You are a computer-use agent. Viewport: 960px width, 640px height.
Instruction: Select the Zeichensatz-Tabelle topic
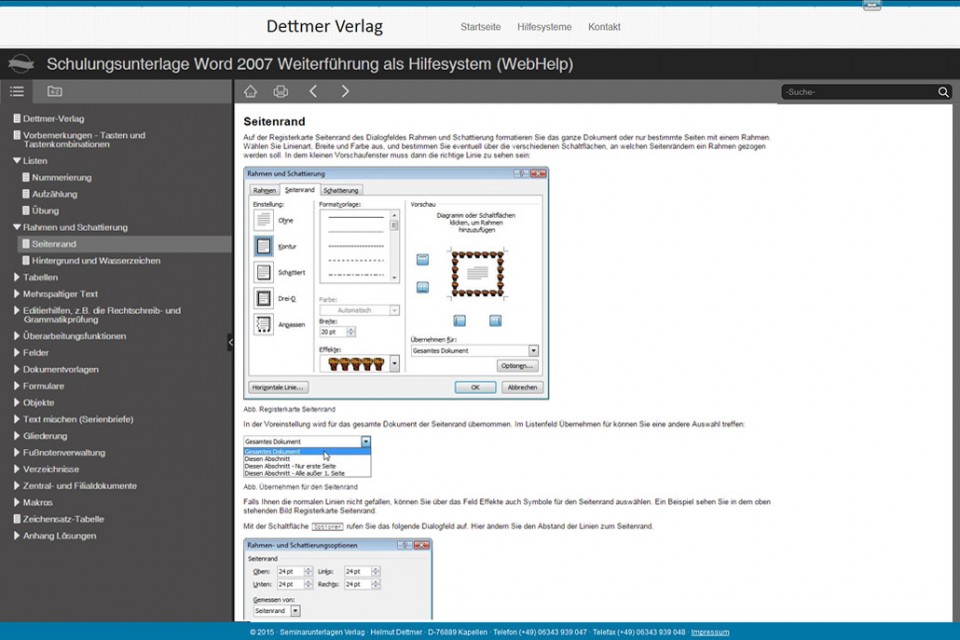(x=63, y=519)
